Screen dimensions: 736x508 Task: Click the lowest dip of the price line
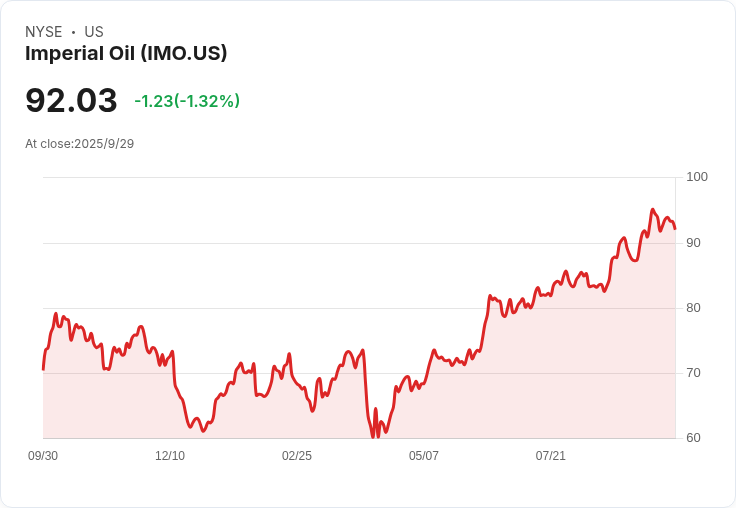coord(374,437)
